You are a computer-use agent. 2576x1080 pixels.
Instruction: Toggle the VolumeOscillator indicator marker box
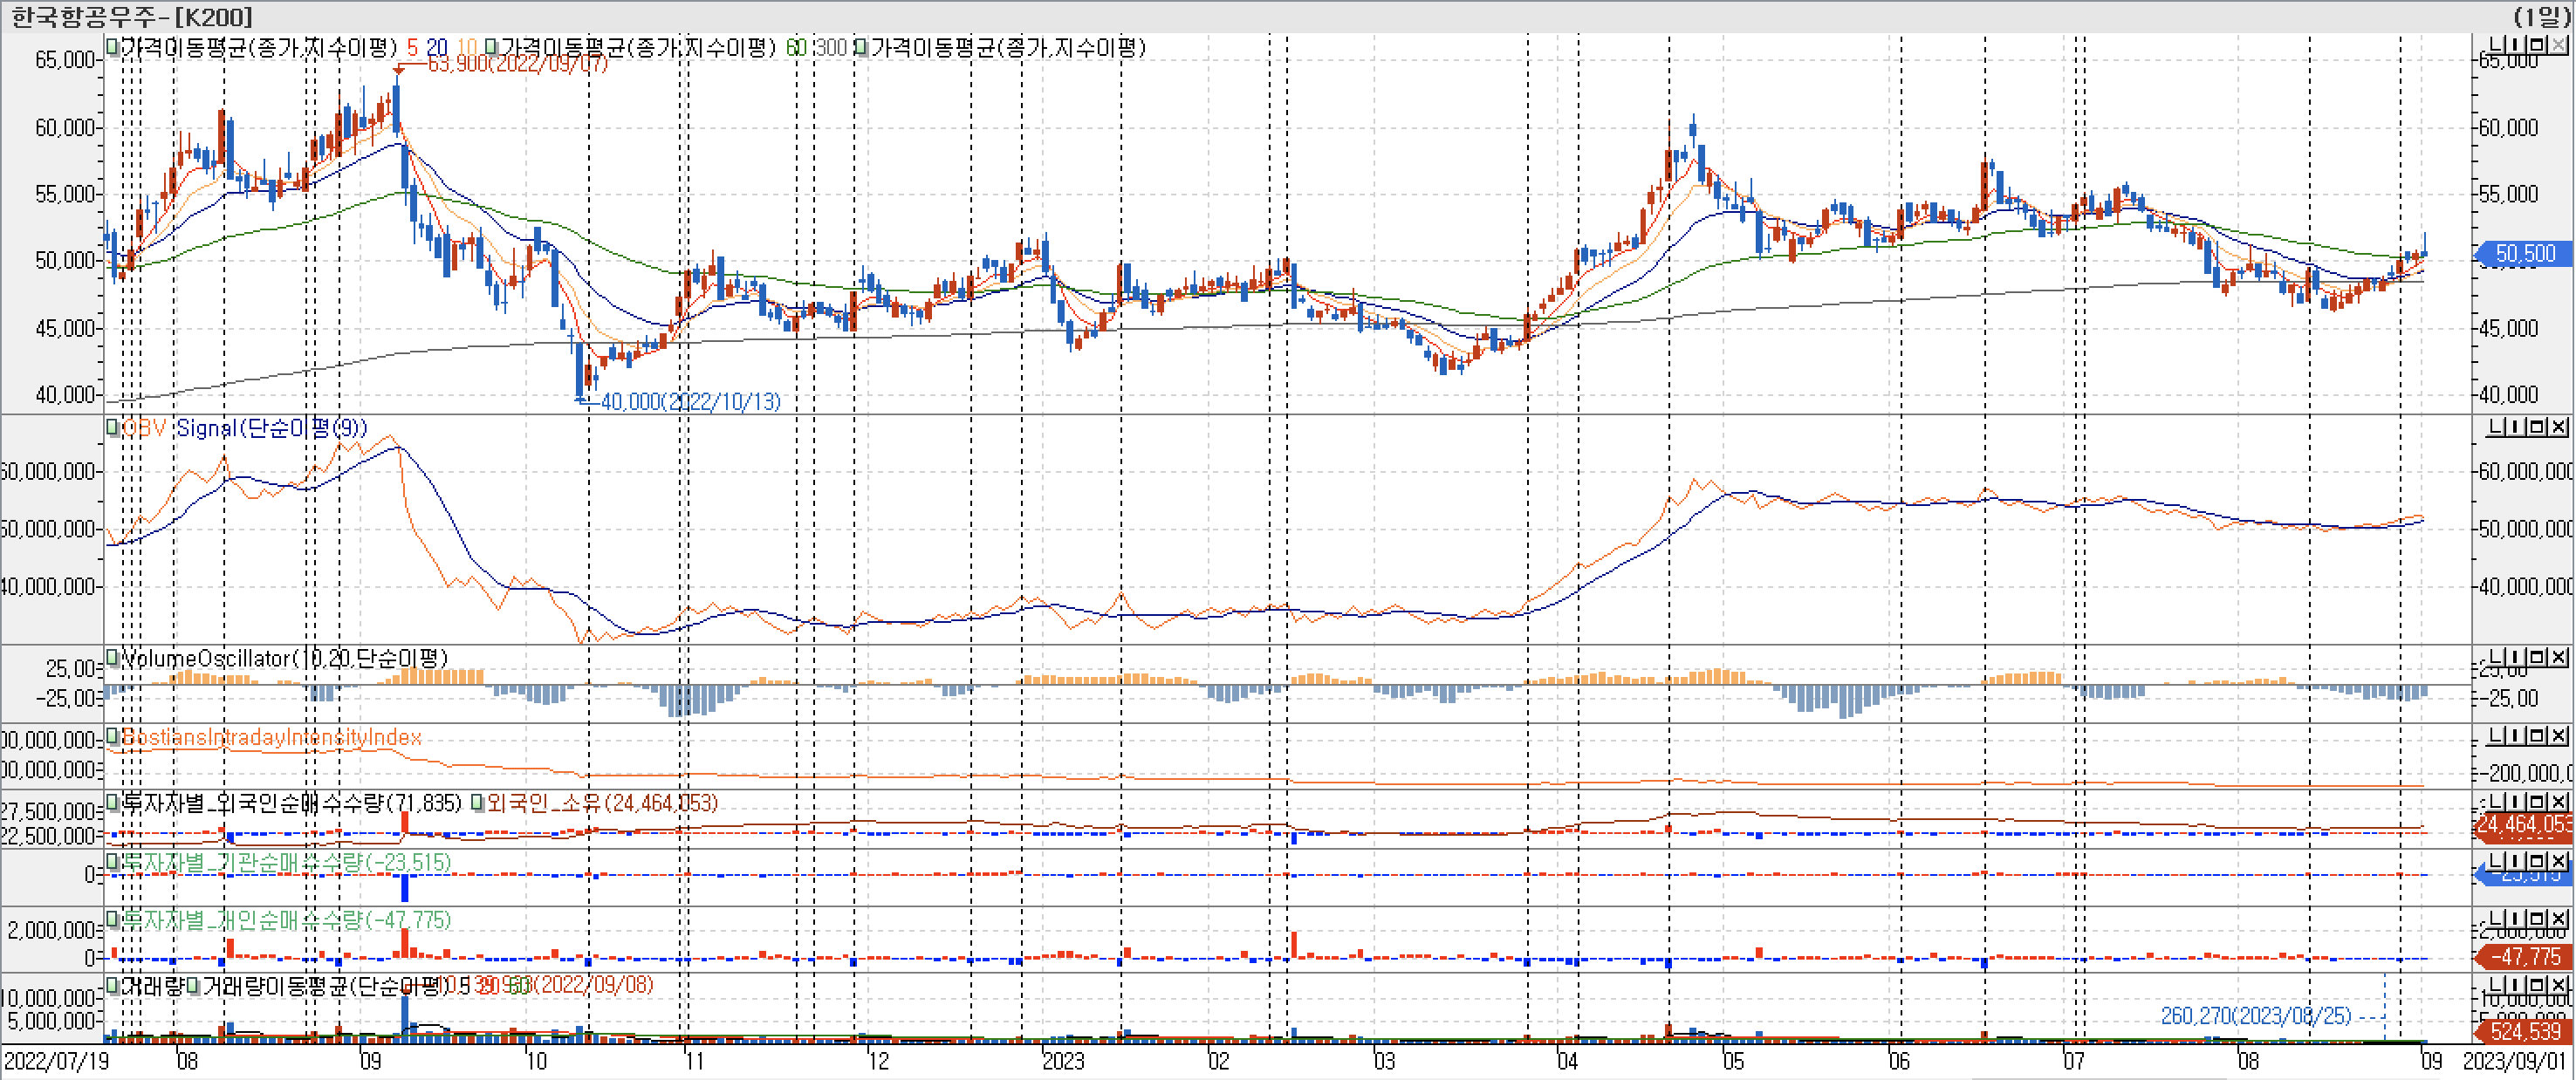pos(113,657)
